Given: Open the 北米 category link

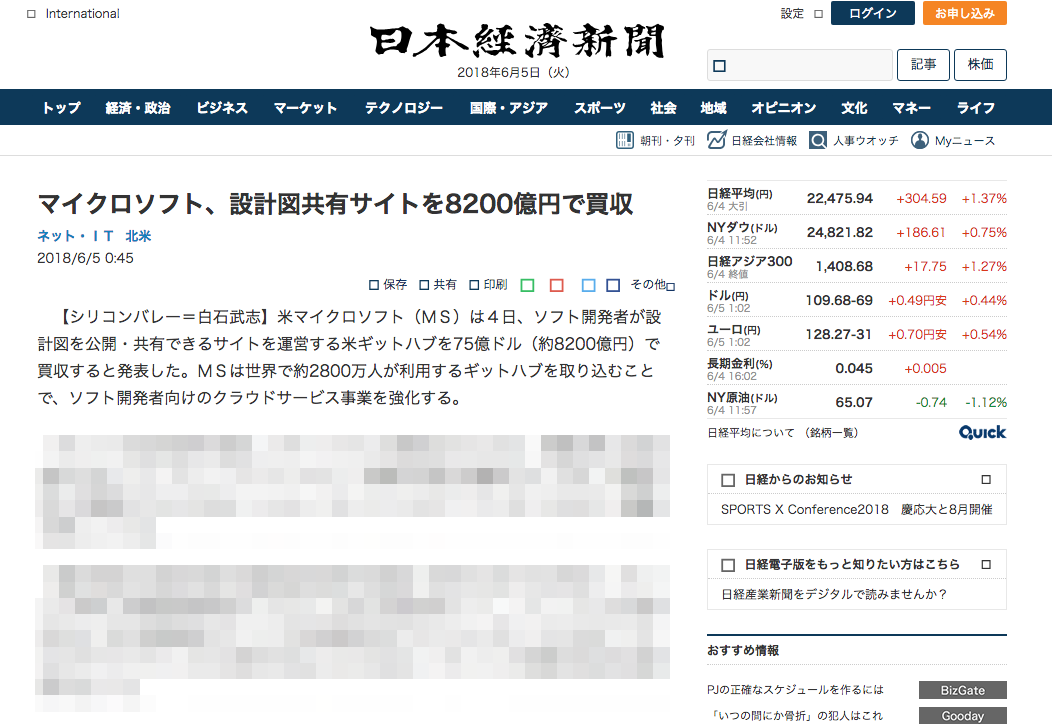Looking at the screenshot, I should tap(138, 236).
